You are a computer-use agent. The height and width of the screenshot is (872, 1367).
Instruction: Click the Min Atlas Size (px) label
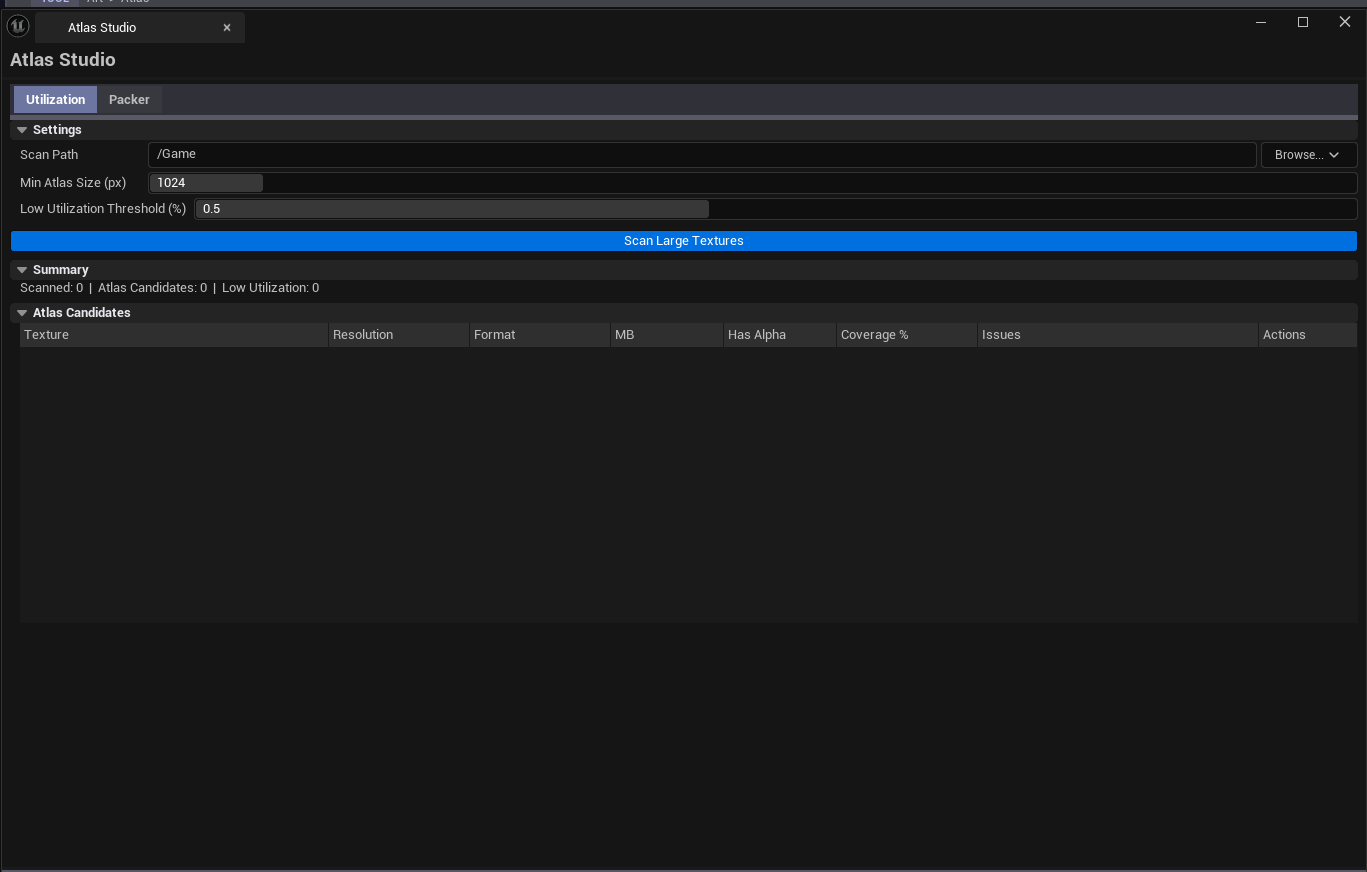[x=73, y=183]
